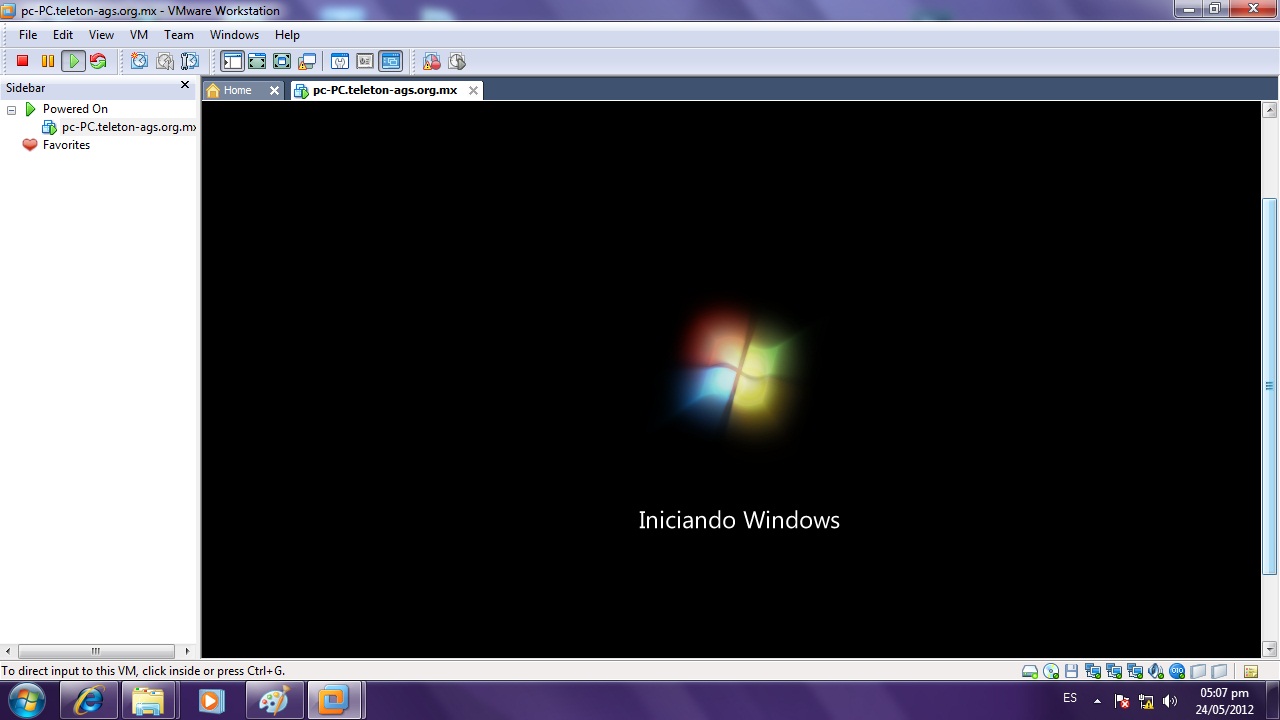Select Favorites in the sidebar

[x=66, y=145]
